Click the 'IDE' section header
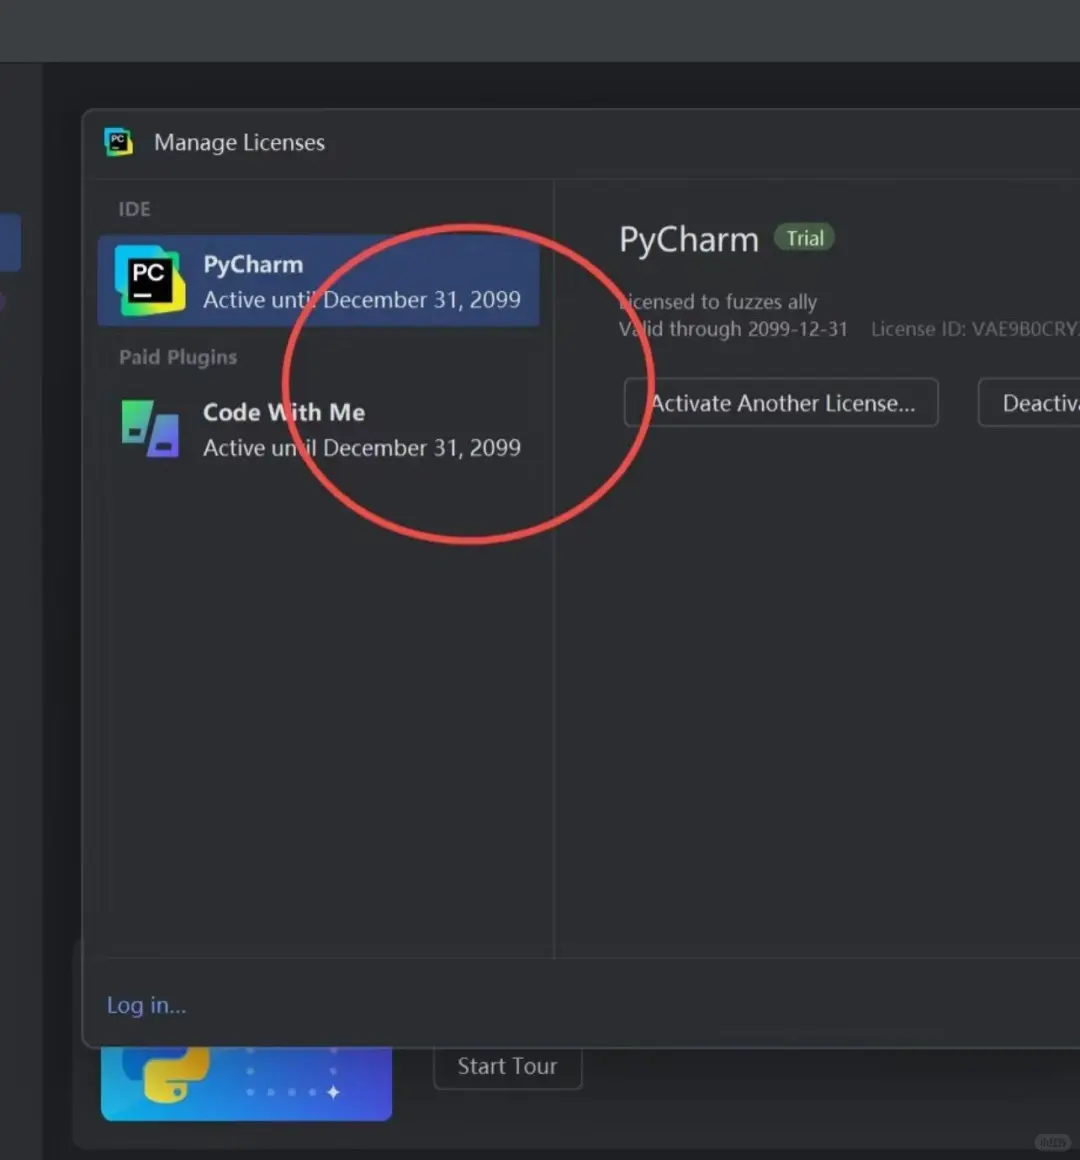This screenshot has height=1160, width=1080. coord(135,209)
